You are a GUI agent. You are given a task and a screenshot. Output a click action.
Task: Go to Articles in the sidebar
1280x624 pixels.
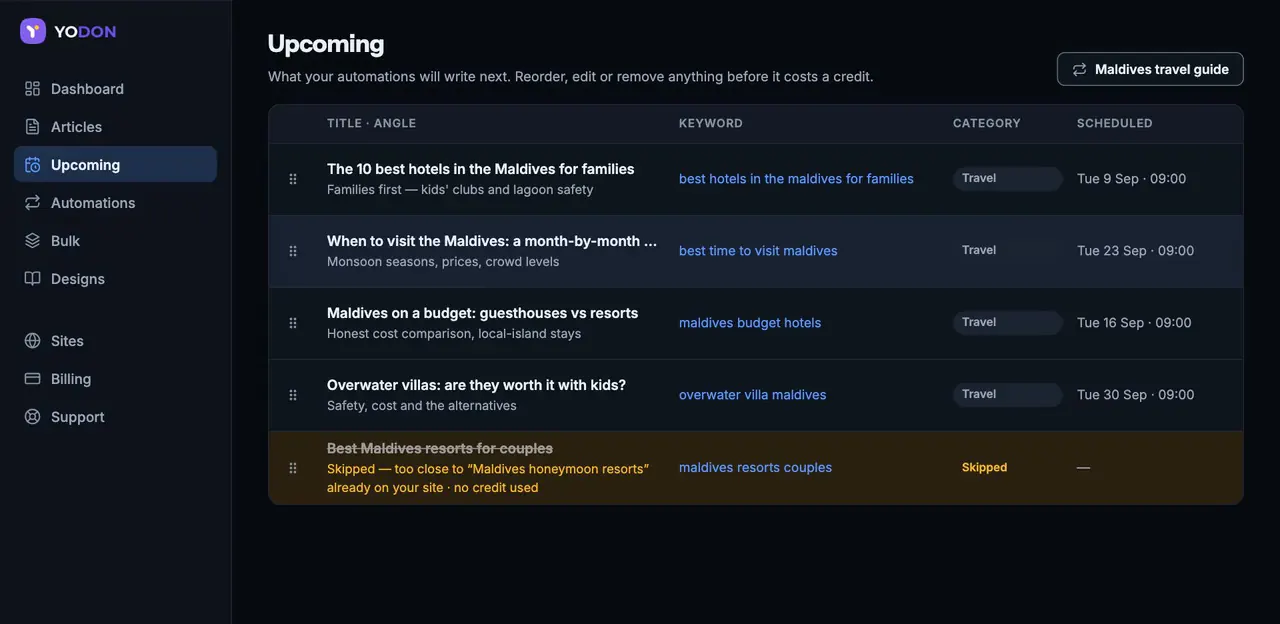tap(115, 127)
